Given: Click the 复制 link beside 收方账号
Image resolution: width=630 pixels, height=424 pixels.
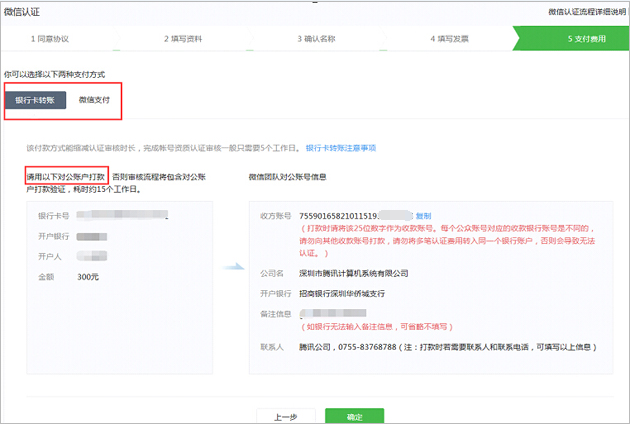Looking at the screenshot, I should click(x=423, y=216).
